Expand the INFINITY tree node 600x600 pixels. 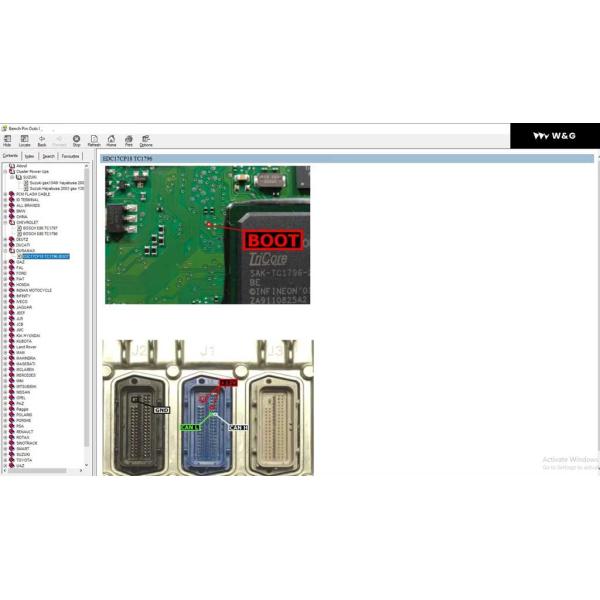tap(5, 296)
